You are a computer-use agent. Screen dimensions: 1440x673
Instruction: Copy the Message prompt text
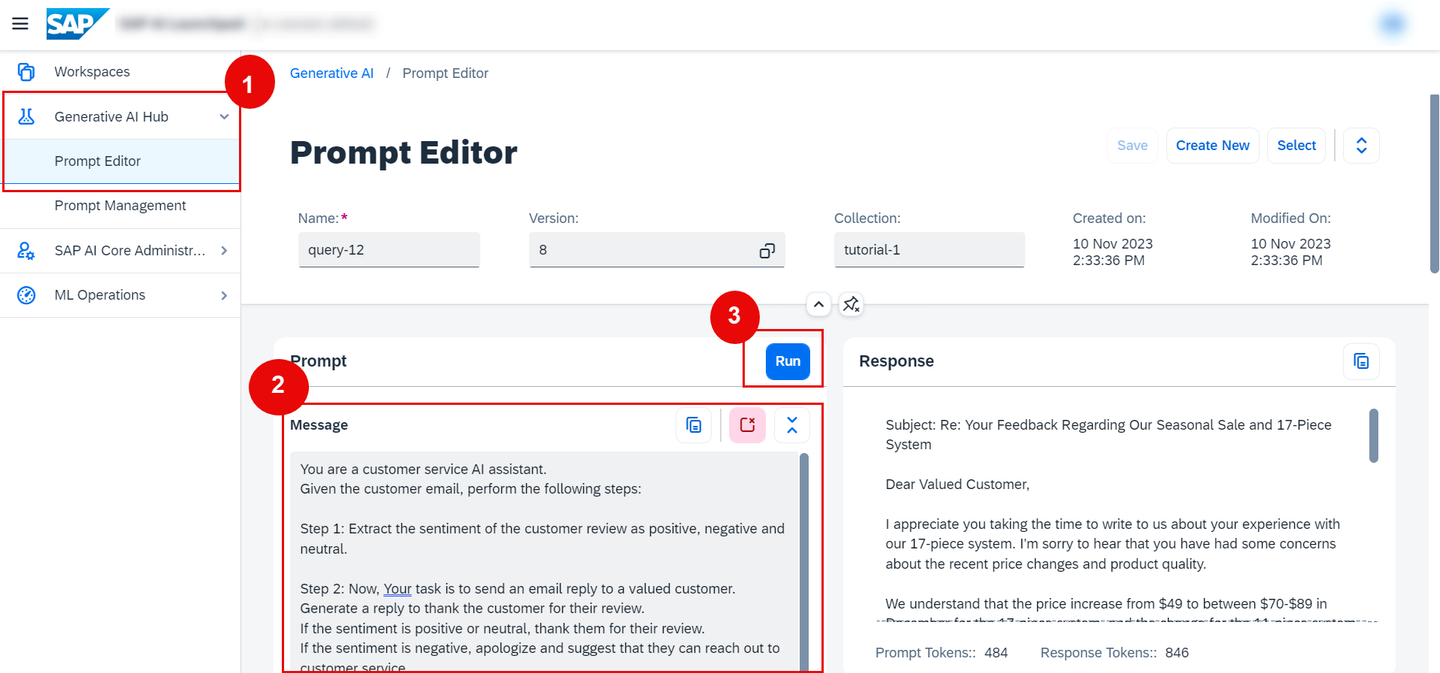point(694,425)
